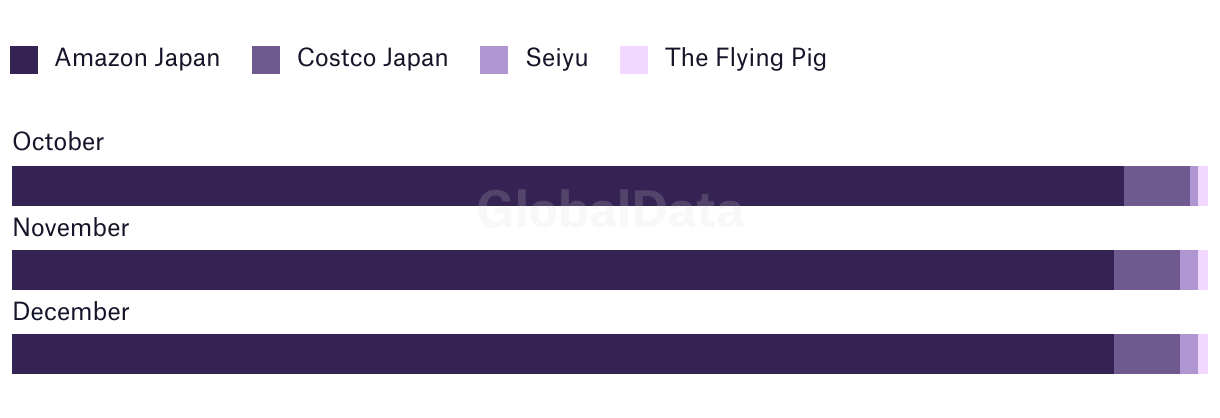Toggle the Costco Japan legend label
This screenshot has width=1220, height=418.
coord(372,58)
